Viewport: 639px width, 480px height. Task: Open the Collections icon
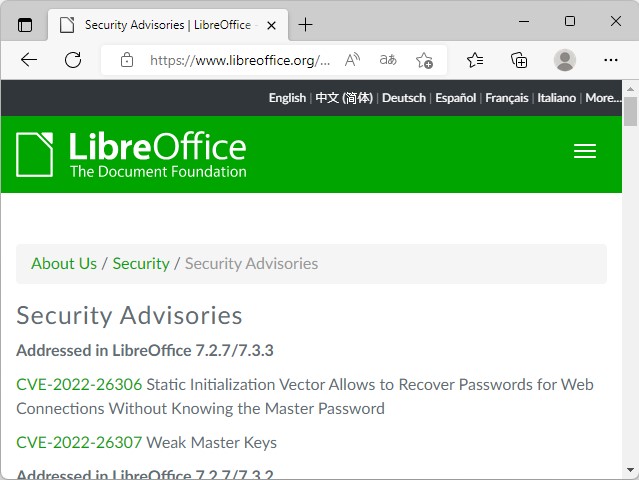[519, 60]
